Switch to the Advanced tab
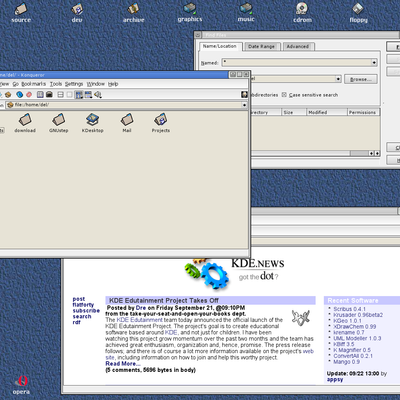Screen dimensions: 400x400 [298, 46]
